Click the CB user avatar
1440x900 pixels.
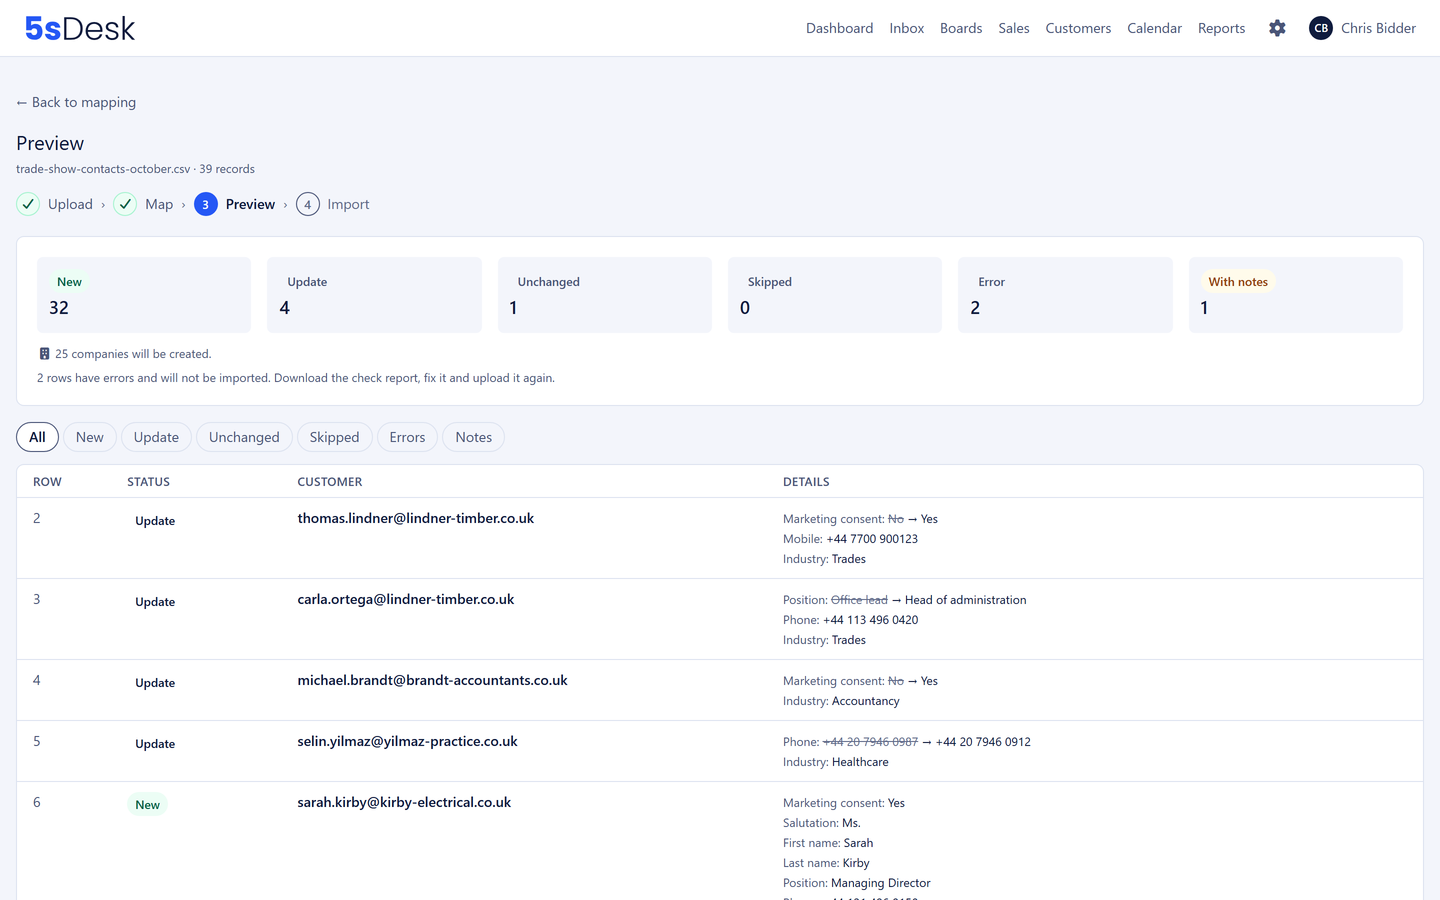[1321, 28]
